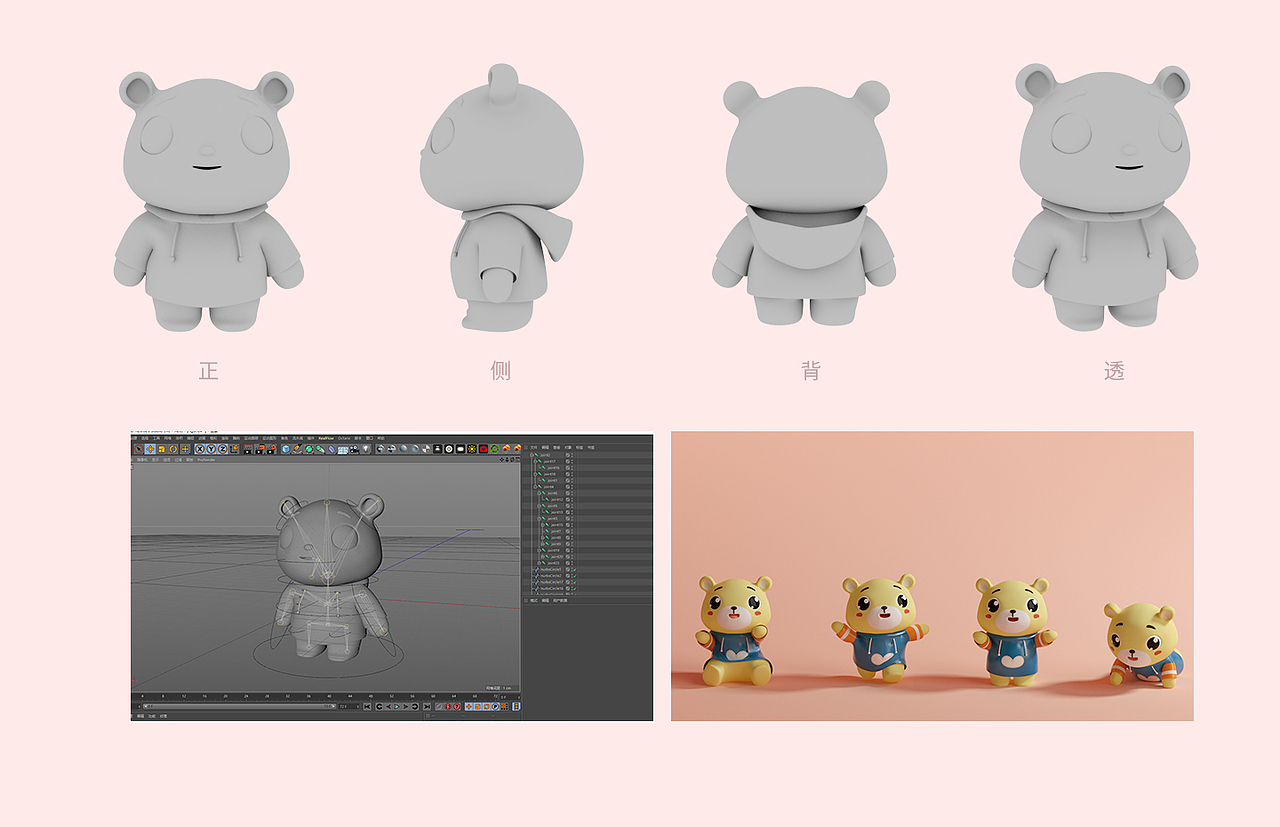This screenshot has width=1280, height=827.
Task: Collapse the joint5 node
Action: pos(539,506)
